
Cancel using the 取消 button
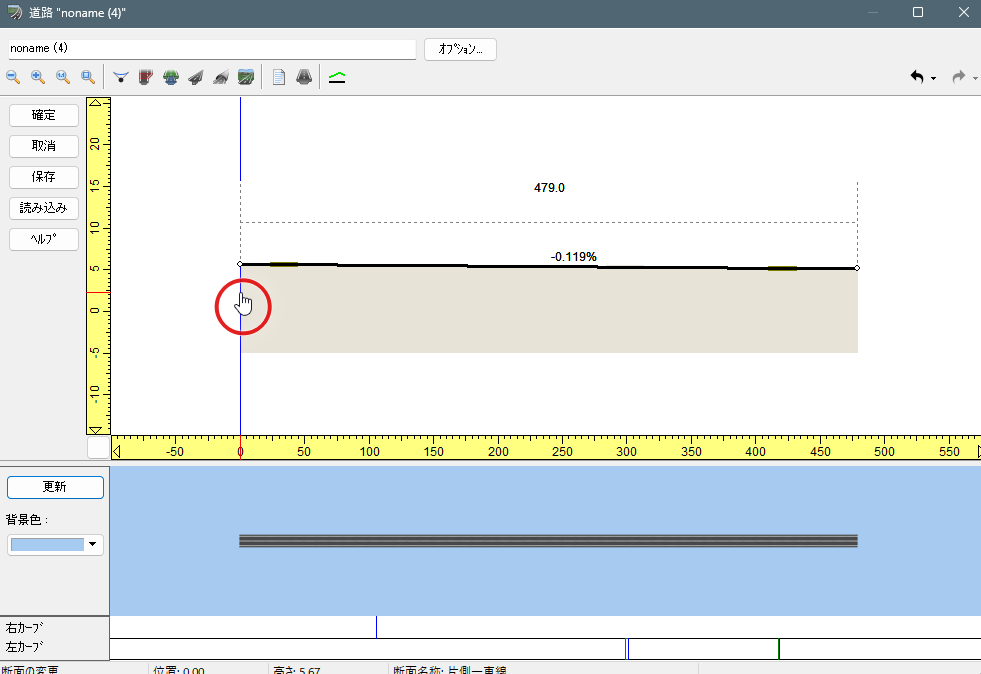click(x=44, y=146)
